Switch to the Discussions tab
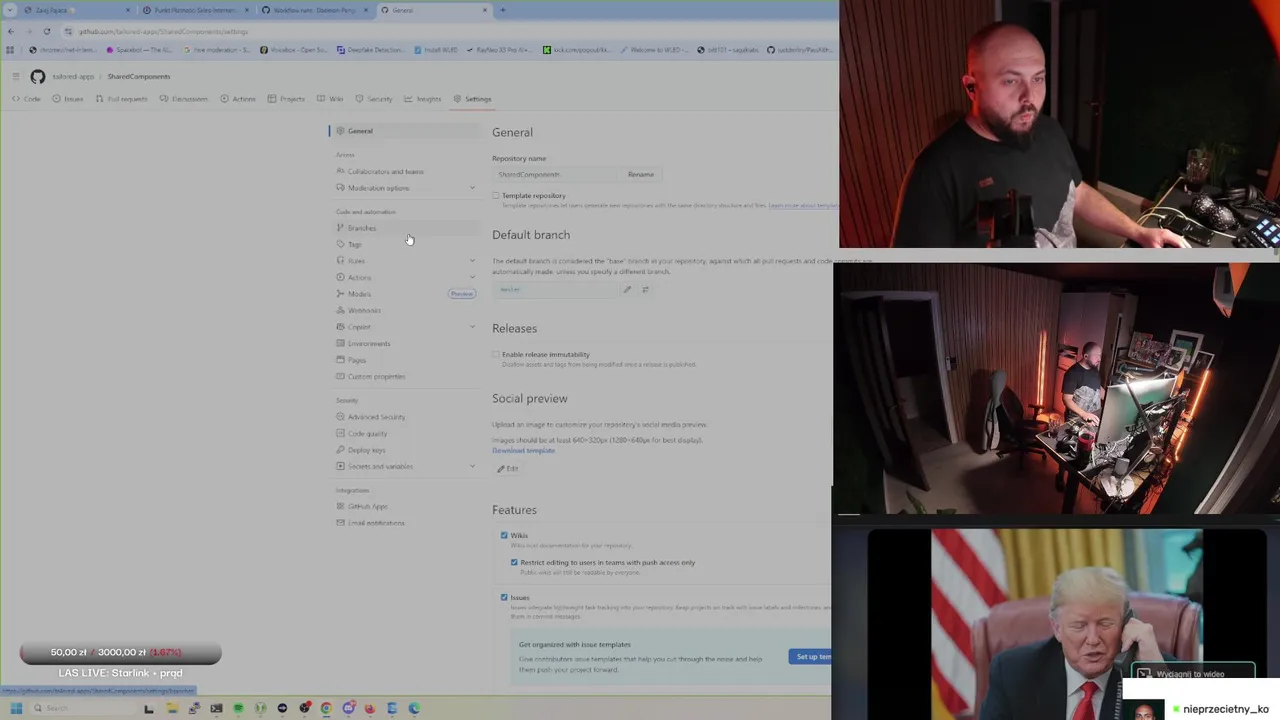1280x720 pixels. tap(184, 99)
